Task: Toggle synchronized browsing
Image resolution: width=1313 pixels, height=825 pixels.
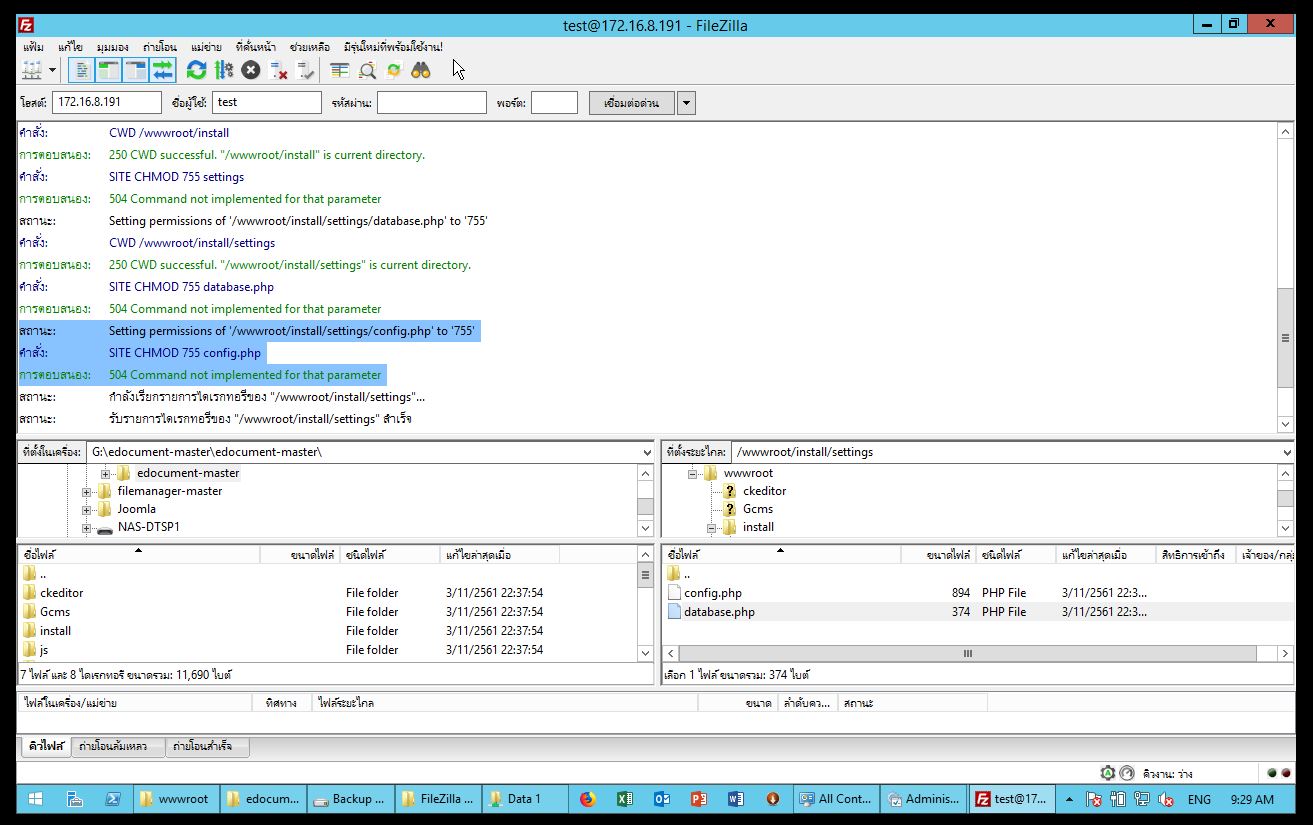Action: coord(394,70)
